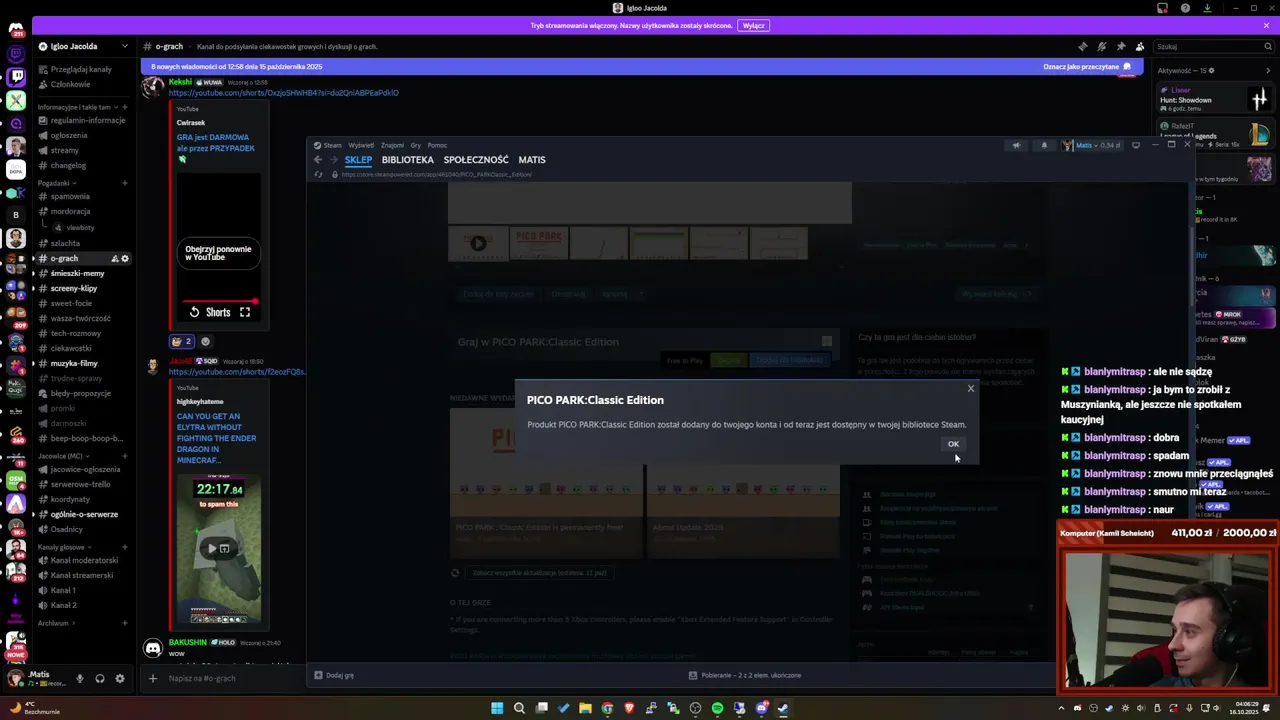Click Obejrzyj ponownie w YouTube button
The width and height of the screenshot is (1280, 720).
[x=218, y=253]
